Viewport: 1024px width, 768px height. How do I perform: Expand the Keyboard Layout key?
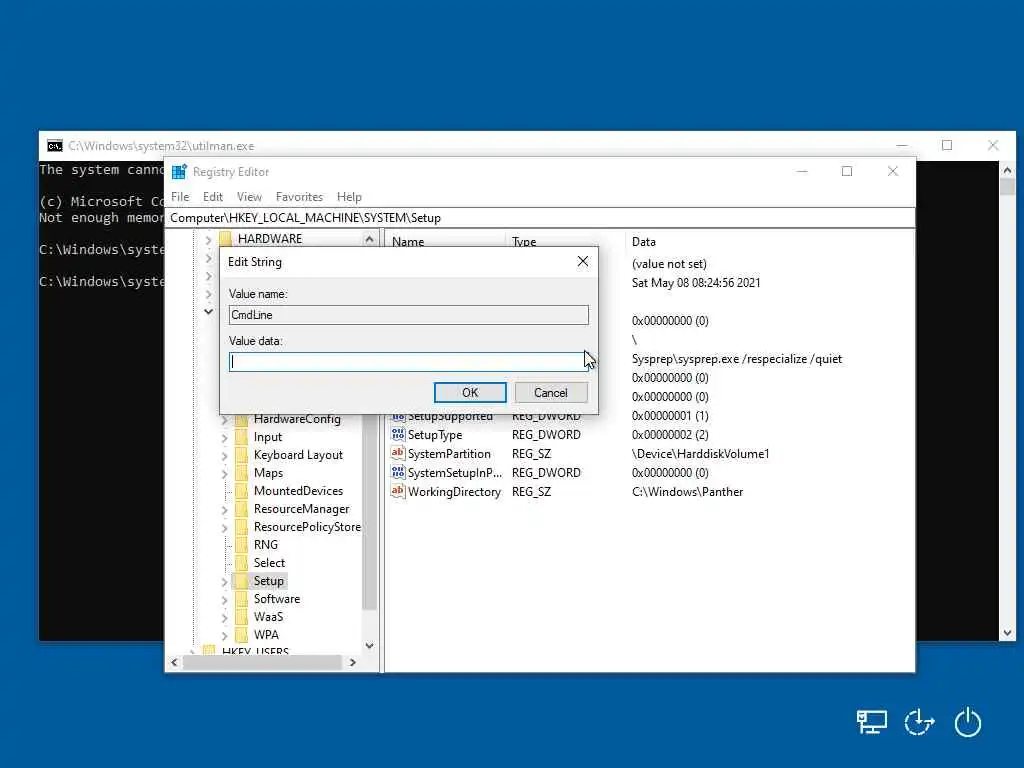point(225,456)
